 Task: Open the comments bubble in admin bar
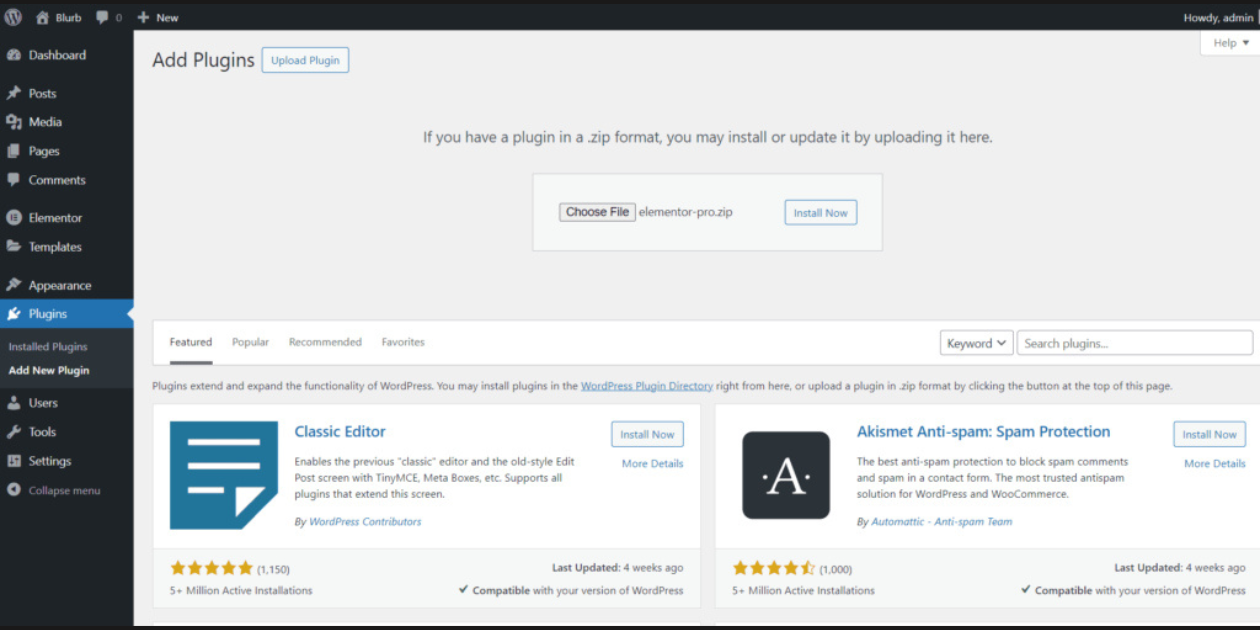103,17
